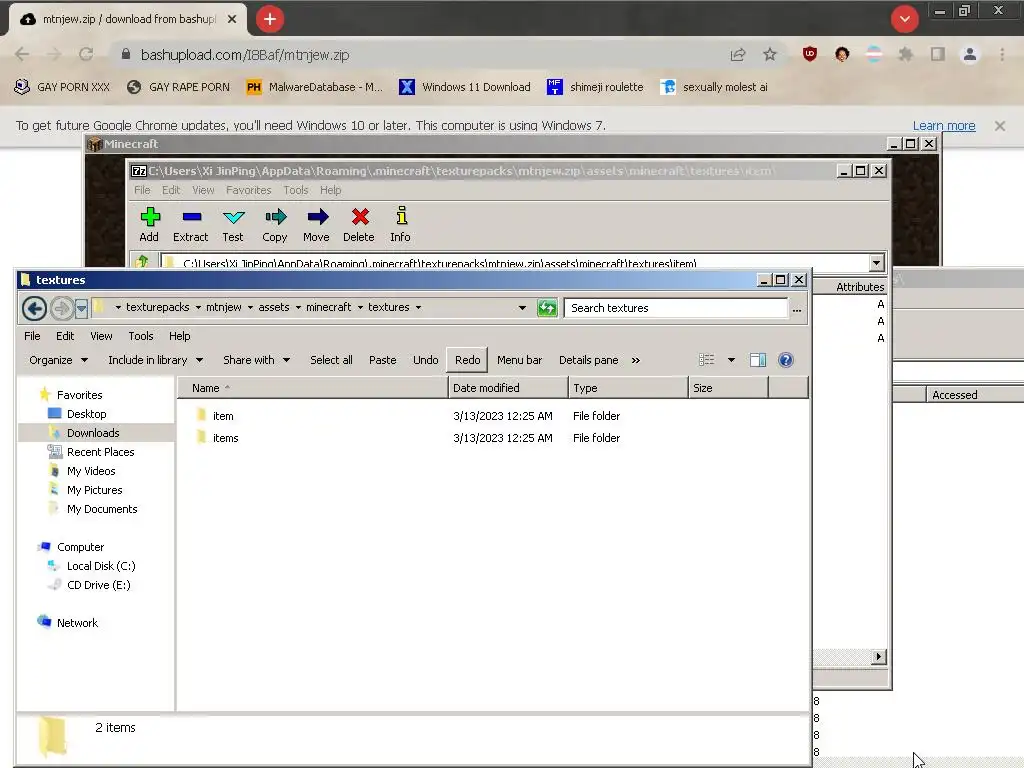Image resolution: width=1024 pixels, height=768 pixels.
Task: Open the Favorites menu in 7-Zip
Action: pos(248,190)
